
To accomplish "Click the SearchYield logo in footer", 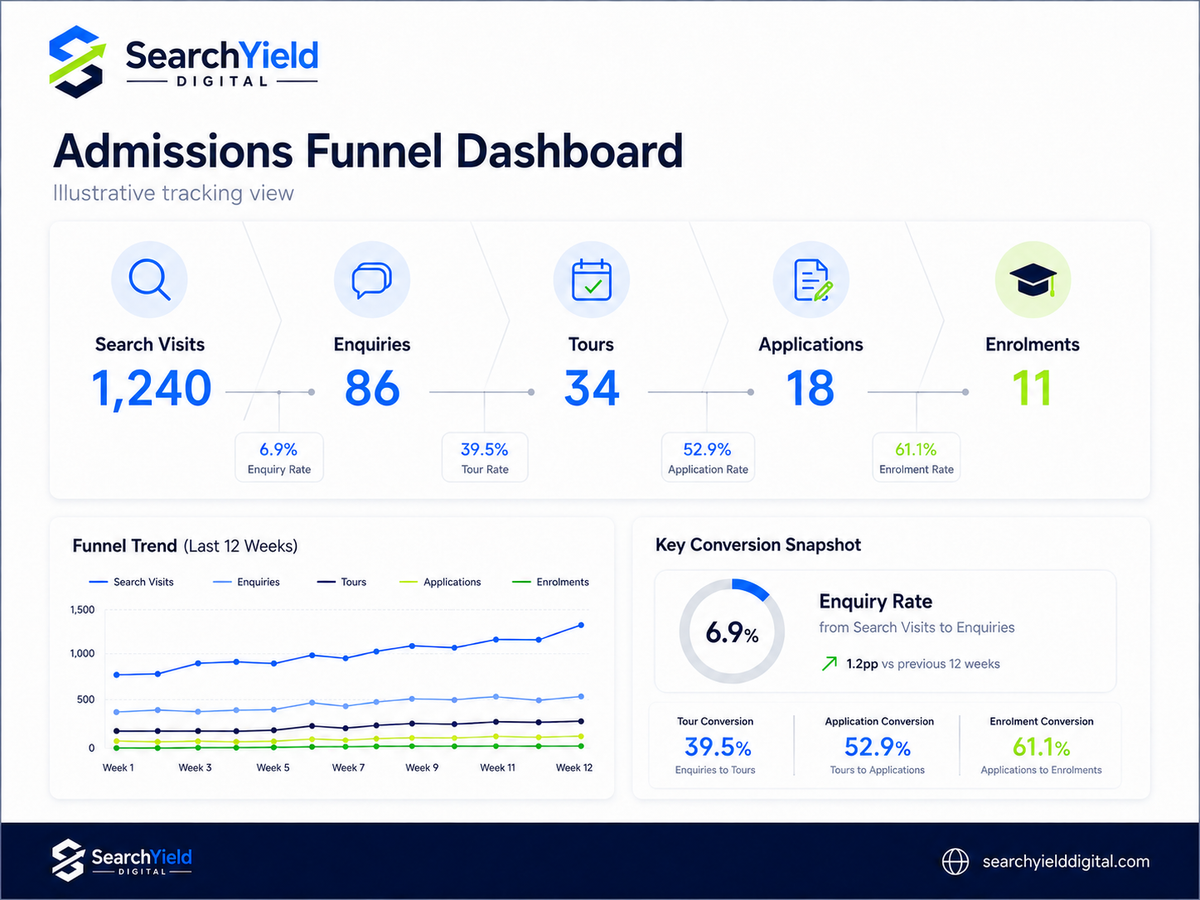I will [x=121, y=861].
